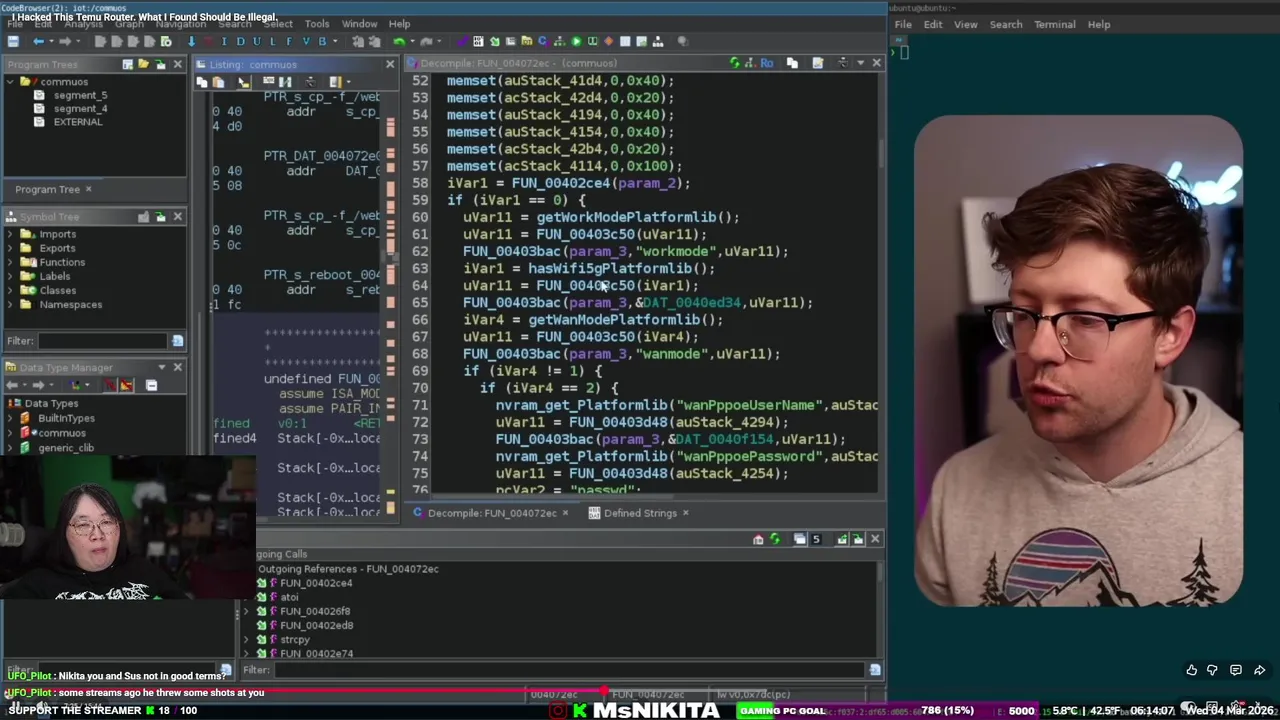The width and height of the screenshot is (1280, 720).
Task: Click the call tree Filter text field
Action: point(570,670)
